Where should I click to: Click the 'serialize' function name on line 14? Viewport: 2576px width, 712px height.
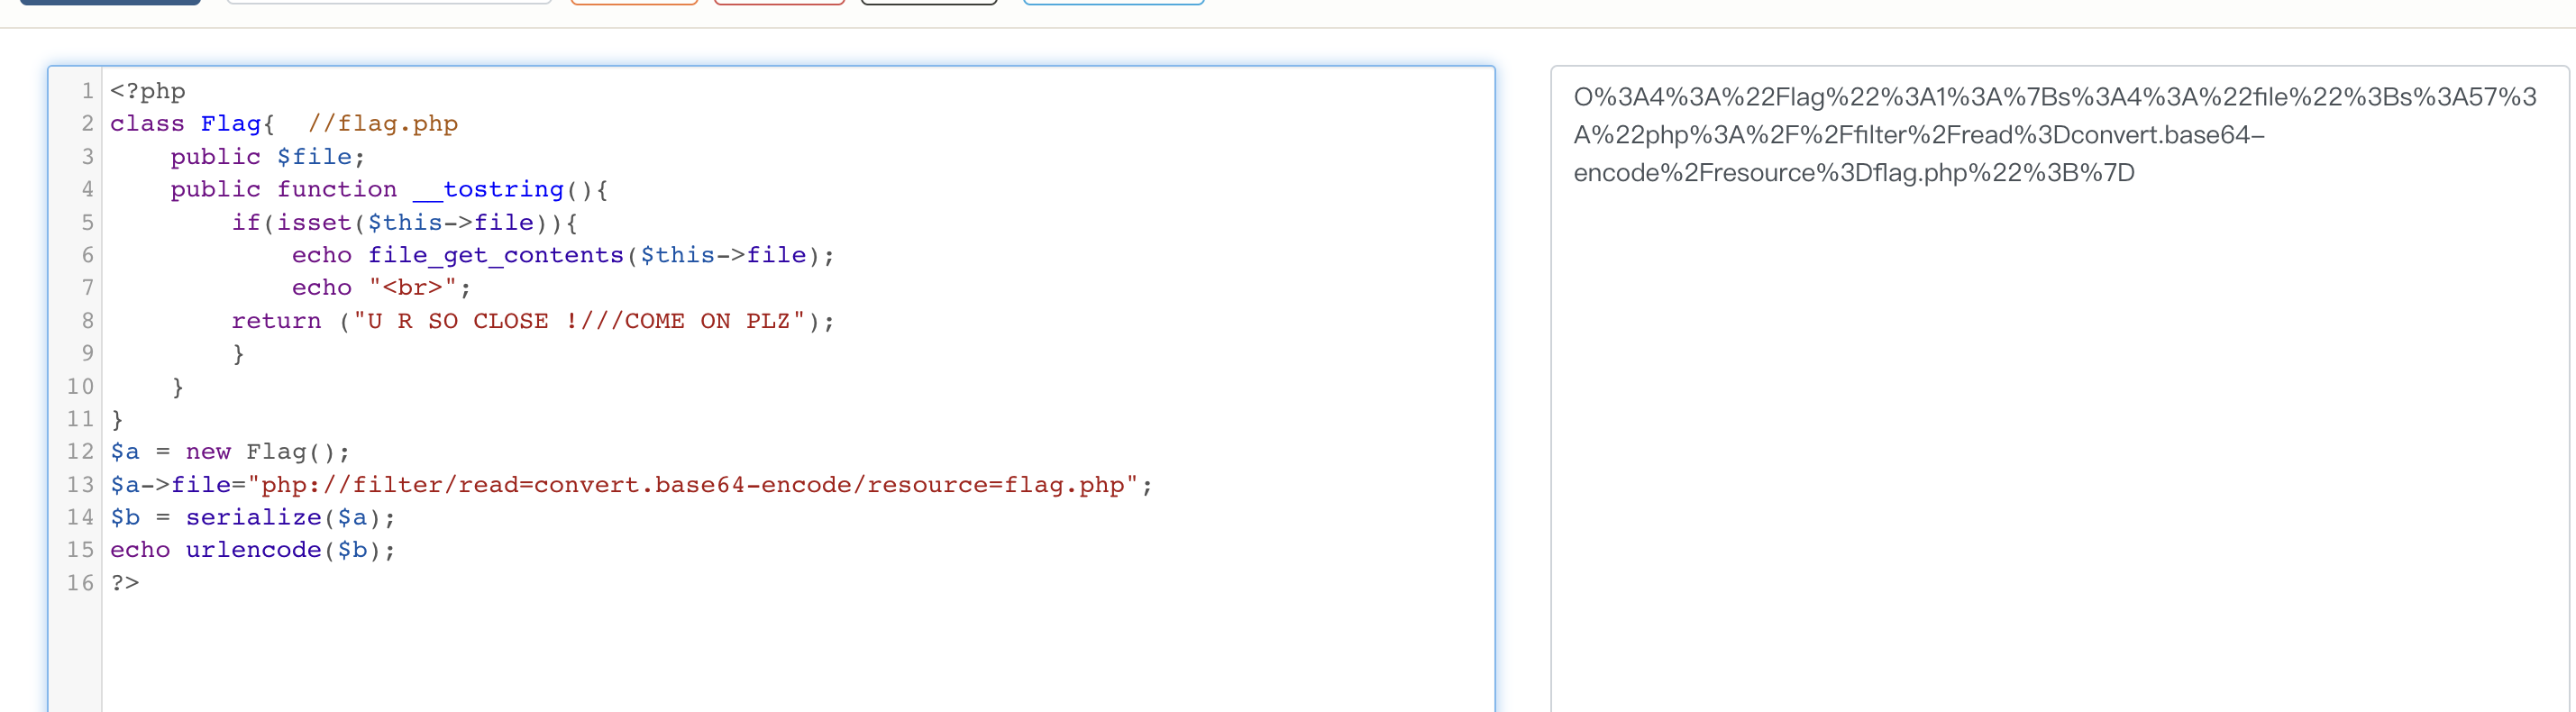click(x=253, y=518)
